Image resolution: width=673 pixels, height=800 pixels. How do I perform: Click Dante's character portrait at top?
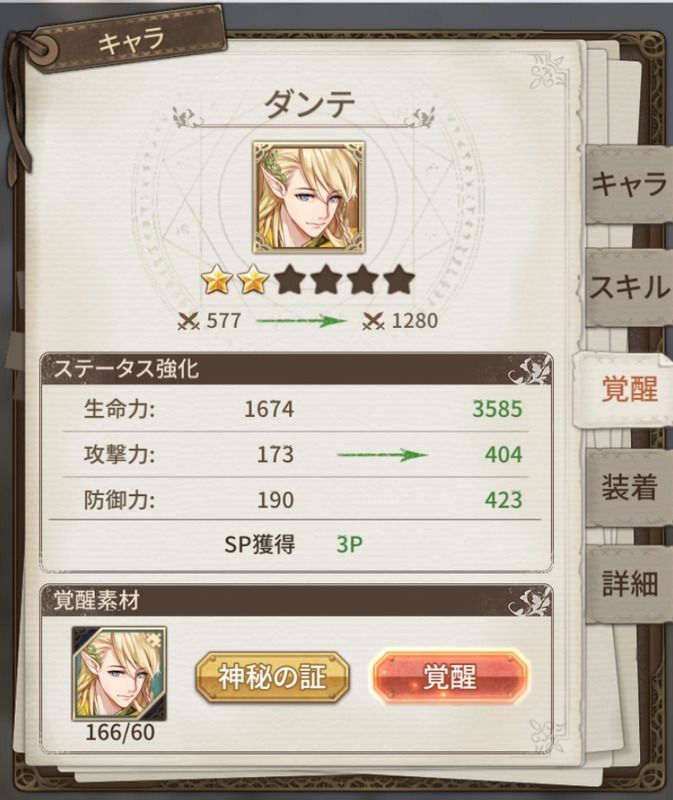(309, 197)
